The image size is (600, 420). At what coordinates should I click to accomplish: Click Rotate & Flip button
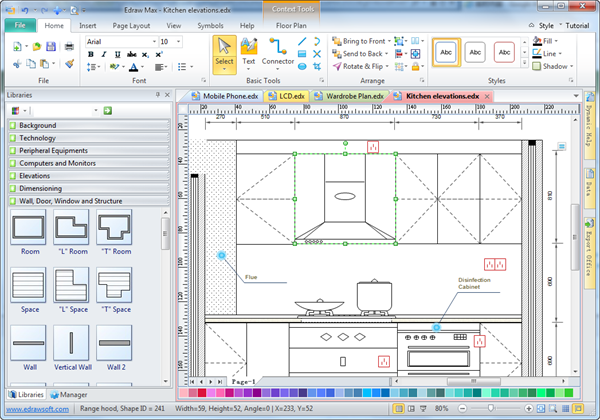360,67
